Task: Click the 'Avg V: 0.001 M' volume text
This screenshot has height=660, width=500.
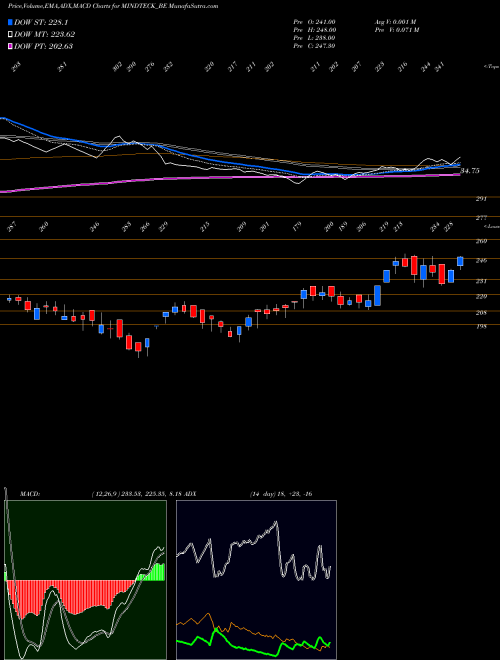Action: click(395, 22)
